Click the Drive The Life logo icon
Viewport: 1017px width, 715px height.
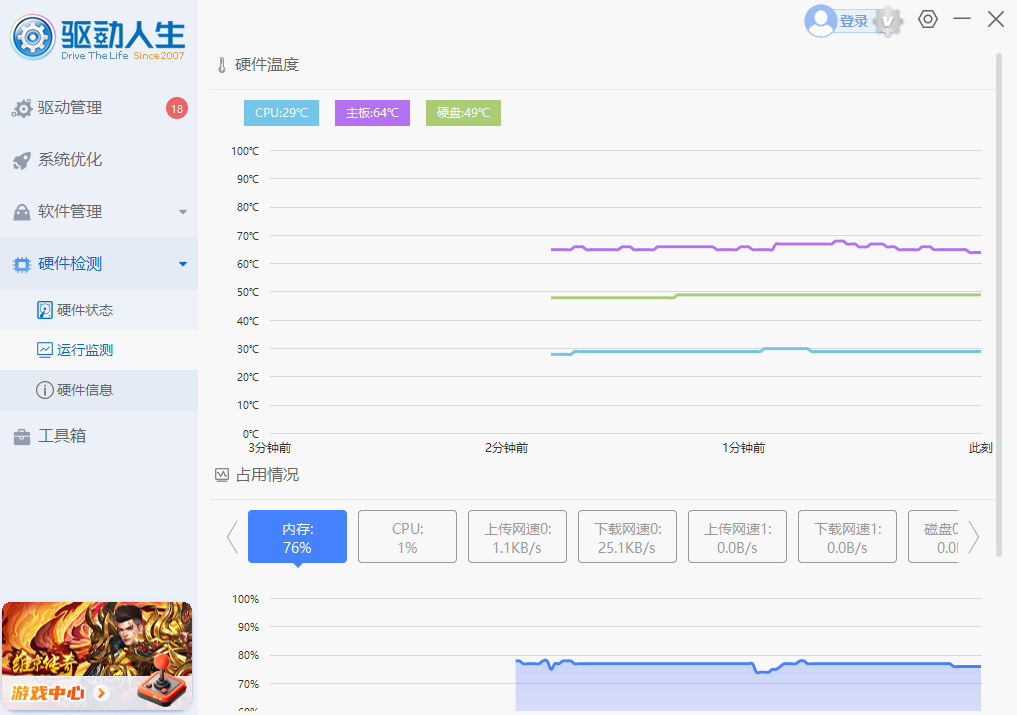[33, 38]
